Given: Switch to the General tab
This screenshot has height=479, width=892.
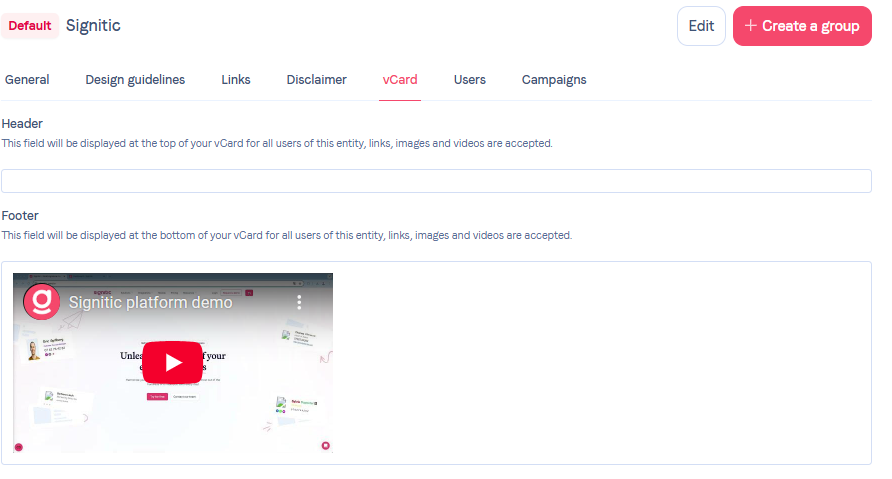Looking at the screenshot, I should [x=27, y=80].
